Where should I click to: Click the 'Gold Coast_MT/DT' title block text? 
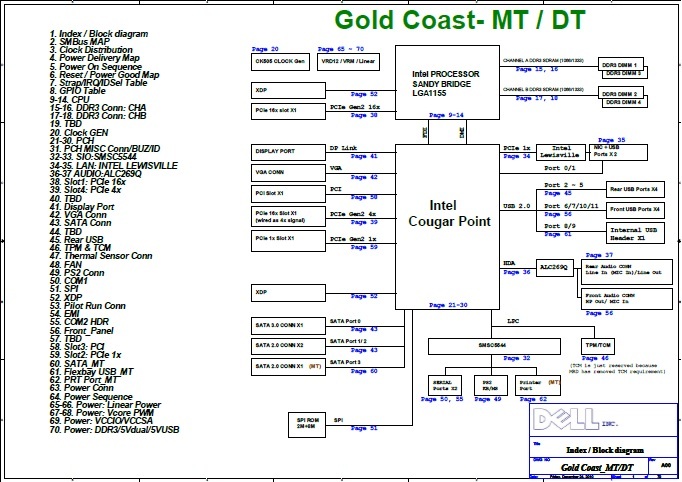click(x=597, y=468)
